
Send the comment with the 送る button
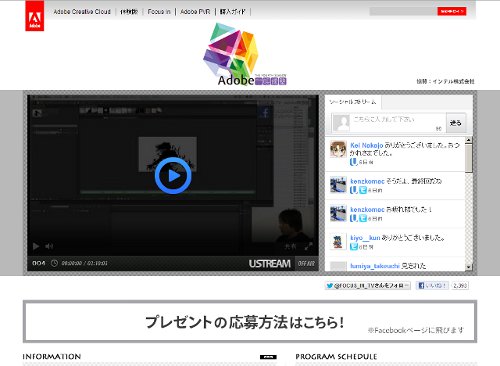coord(456,123)
